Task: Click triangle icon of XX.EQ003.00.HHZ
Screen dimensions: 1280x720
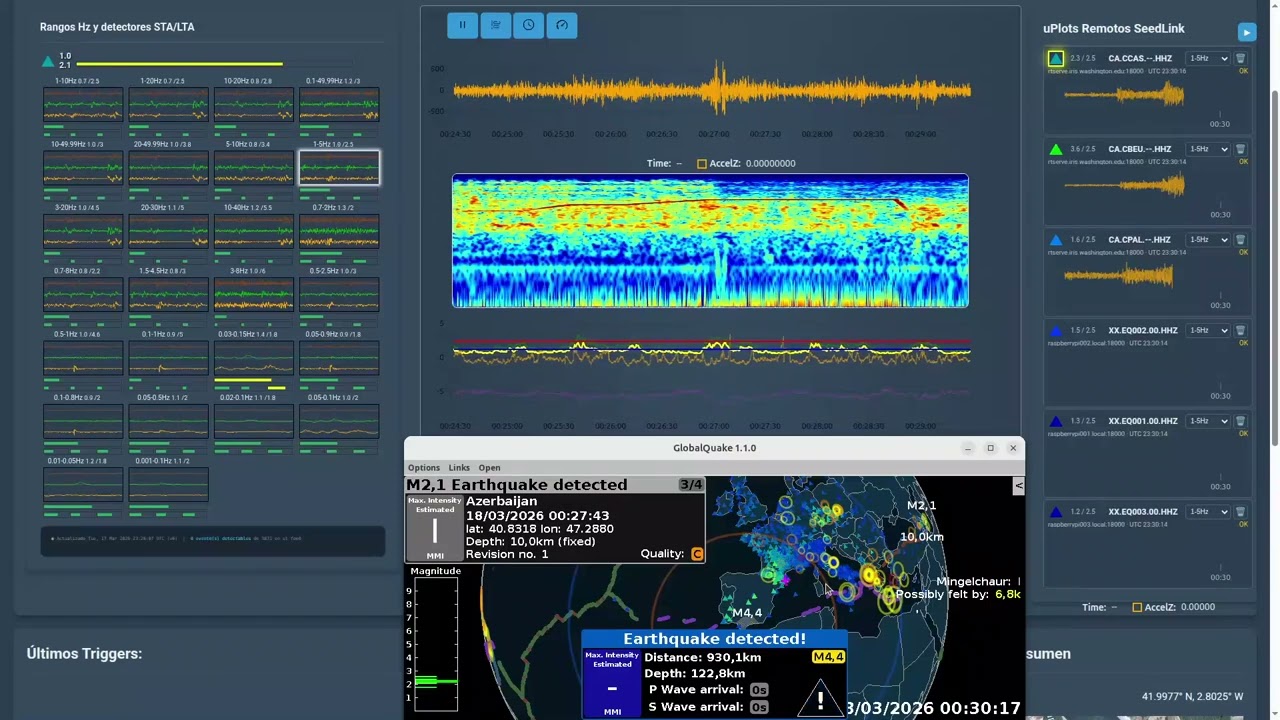Action: [1056, 512]
